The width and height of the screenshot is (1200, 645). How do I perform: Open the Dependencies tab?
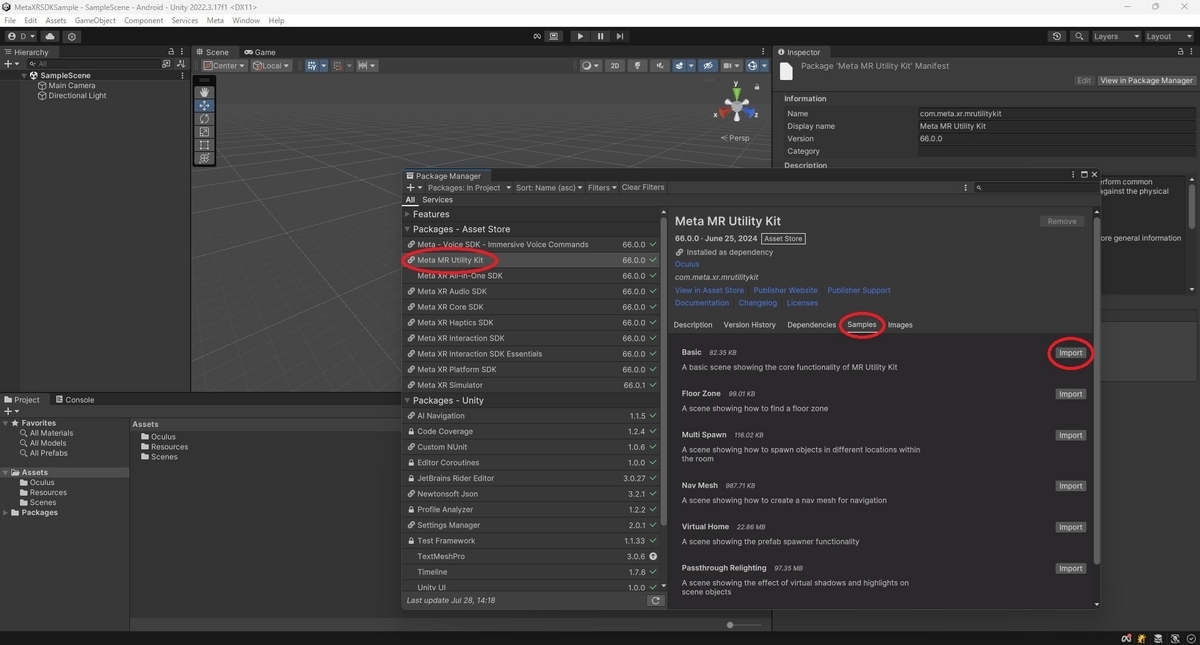[x=811, y=325]
